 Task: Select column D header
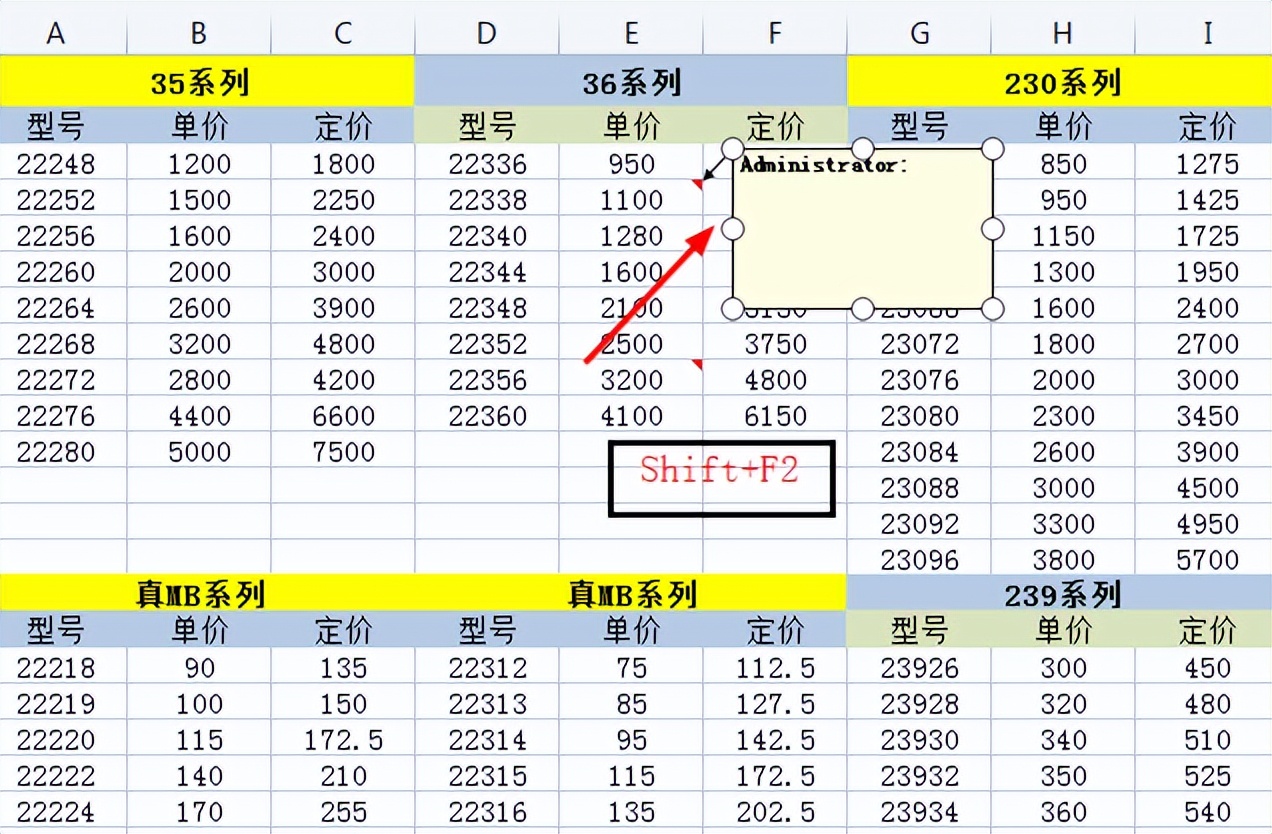[487, 34]
